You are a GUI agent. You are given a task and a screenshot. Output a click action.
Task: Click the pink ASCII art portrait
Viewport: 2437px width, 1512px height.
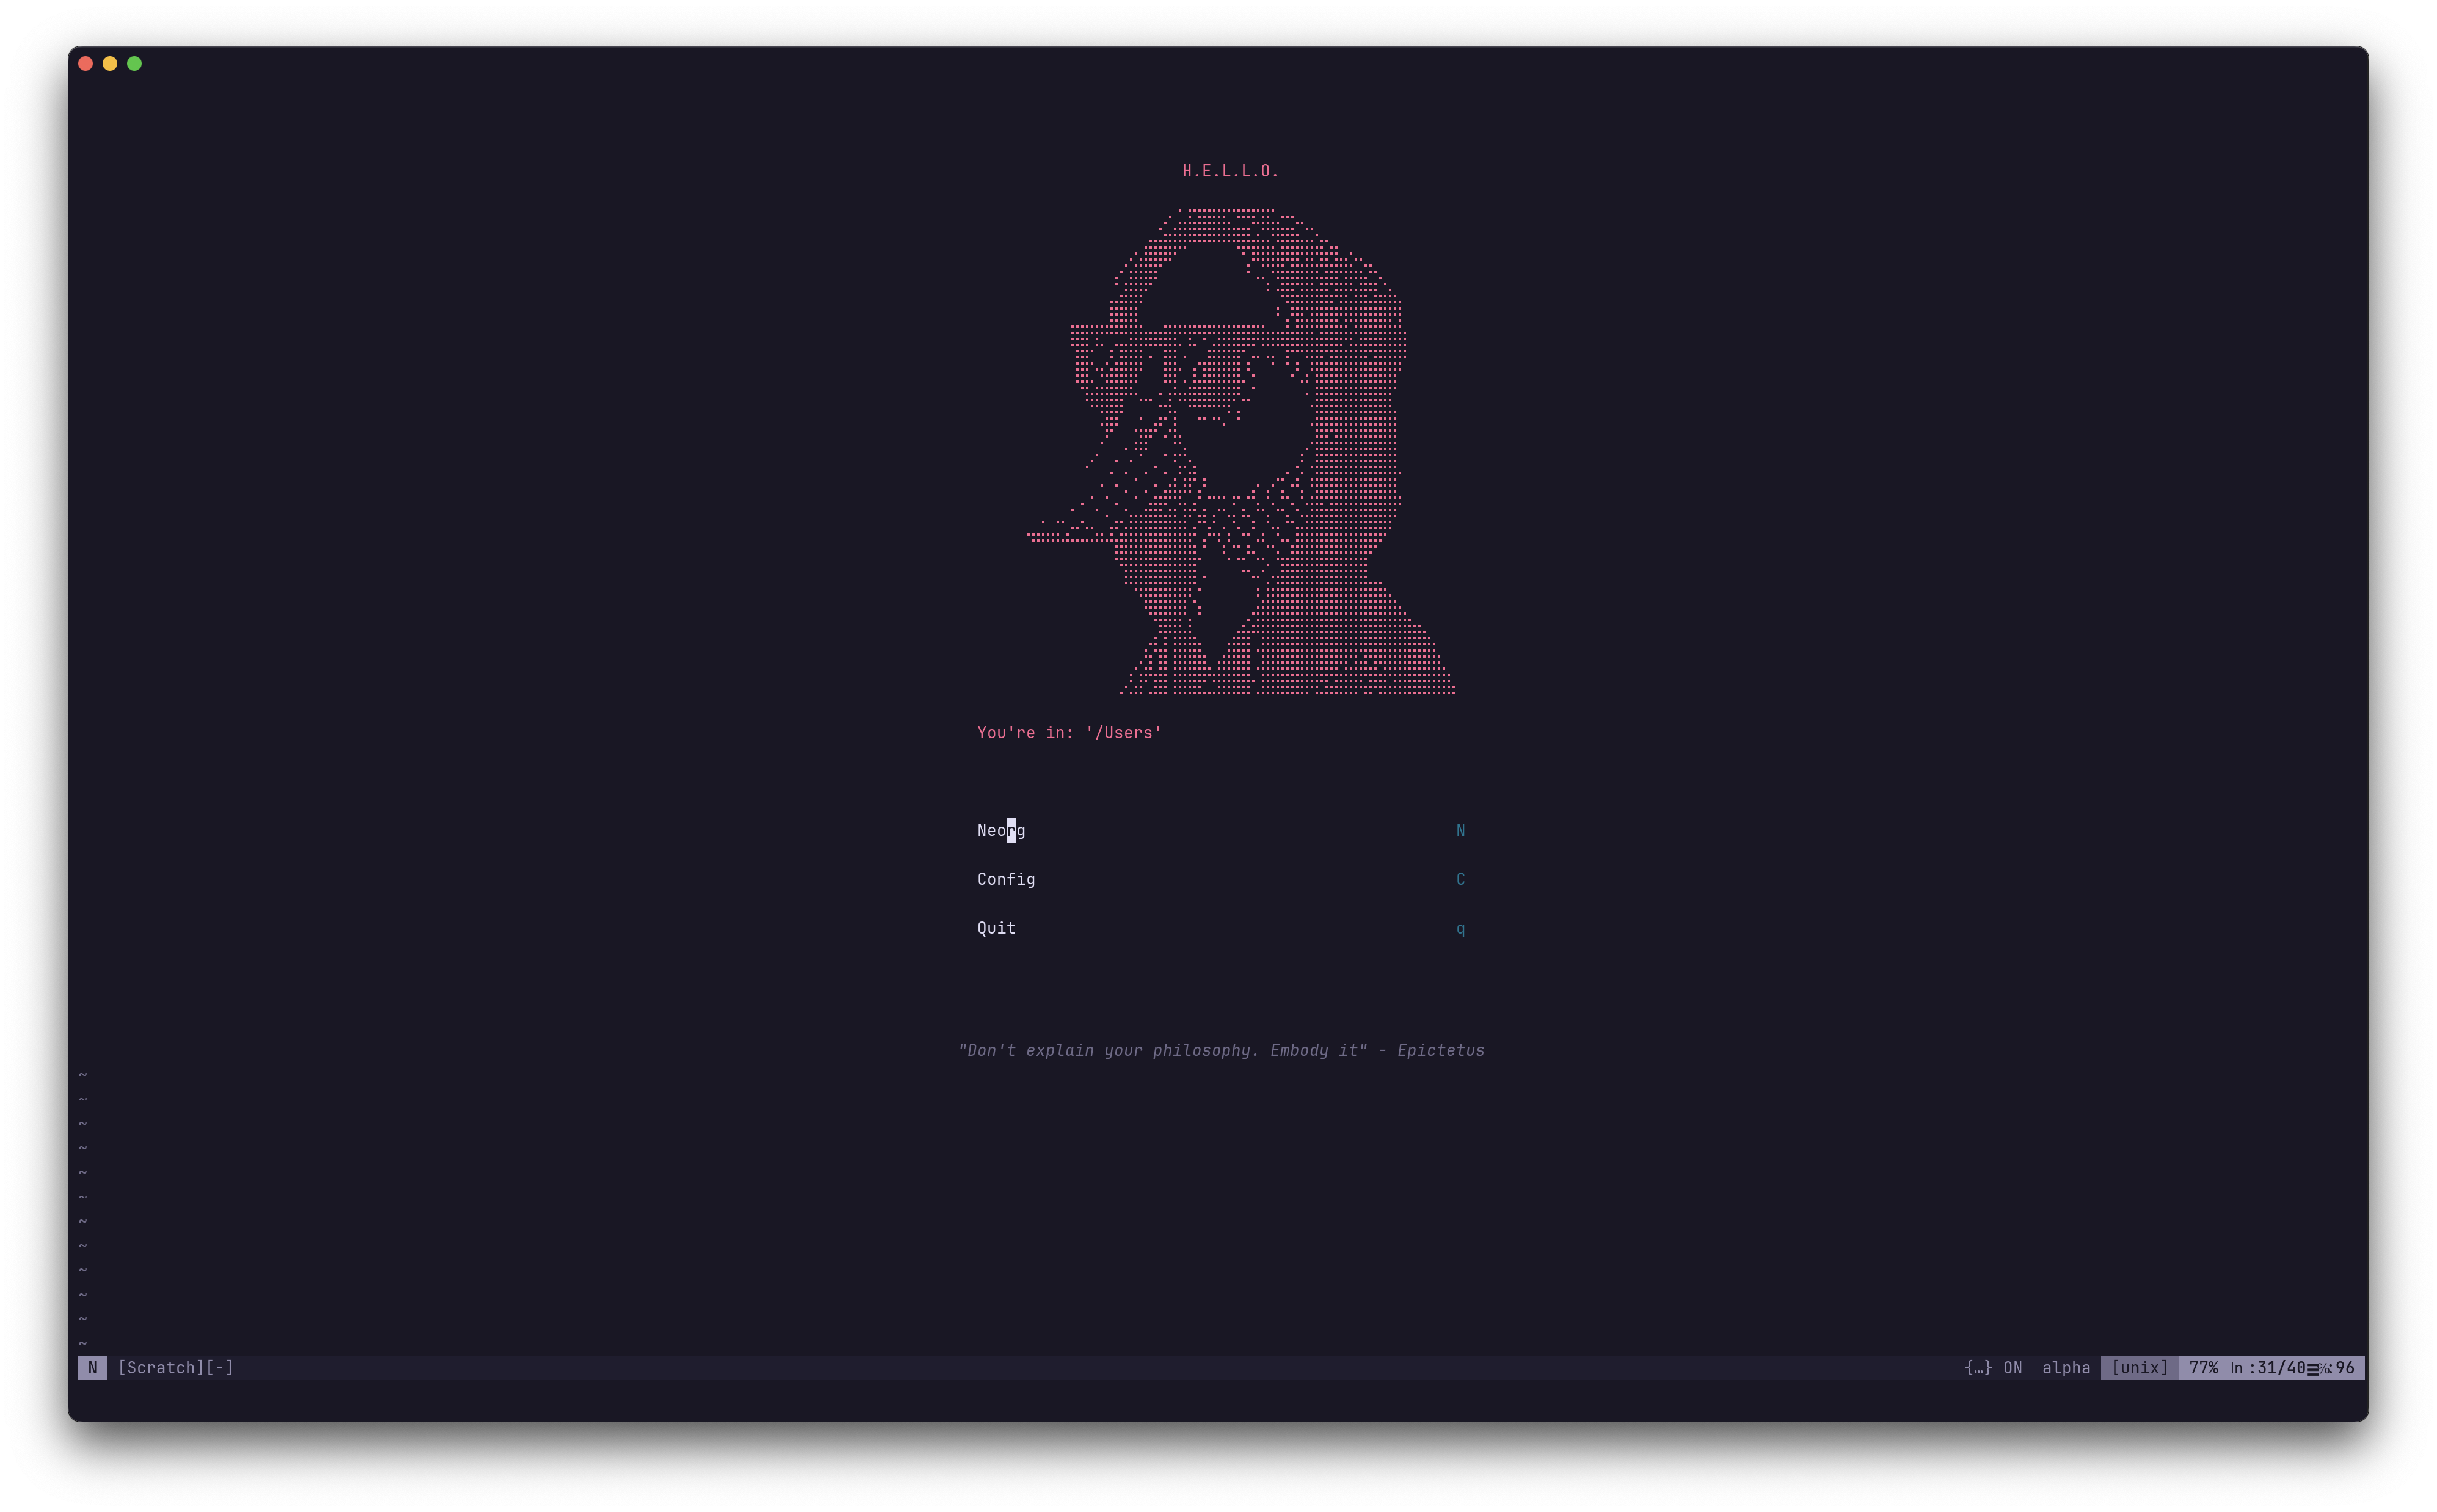(x=1240, y=450)
